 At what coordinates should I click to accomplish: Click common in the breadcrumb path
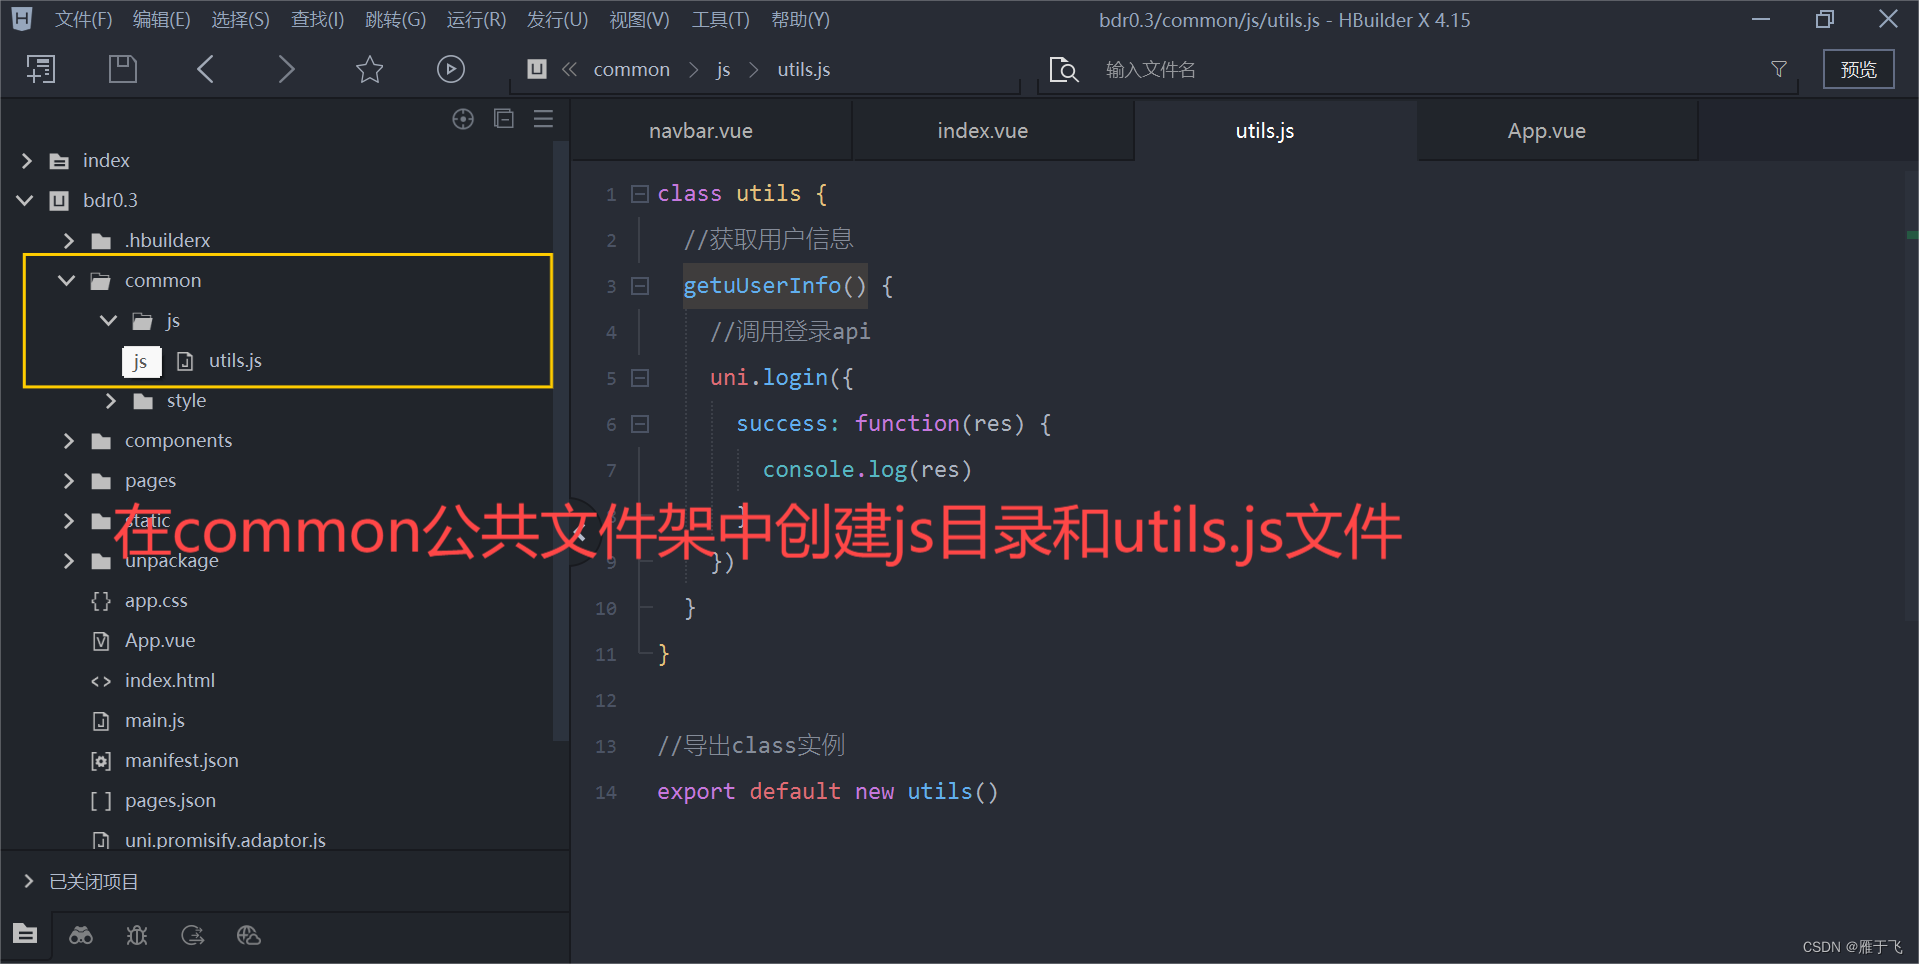632,69
